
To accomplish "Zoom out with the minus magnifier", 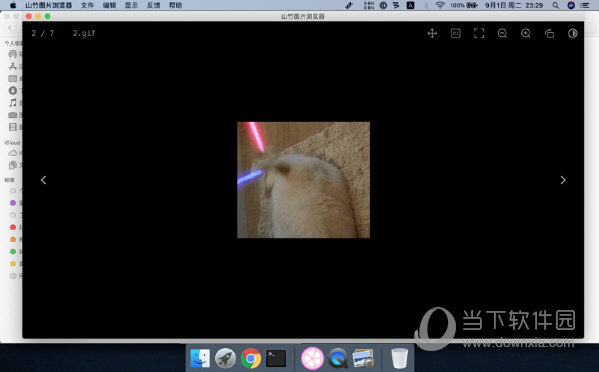I will [502, 33].
